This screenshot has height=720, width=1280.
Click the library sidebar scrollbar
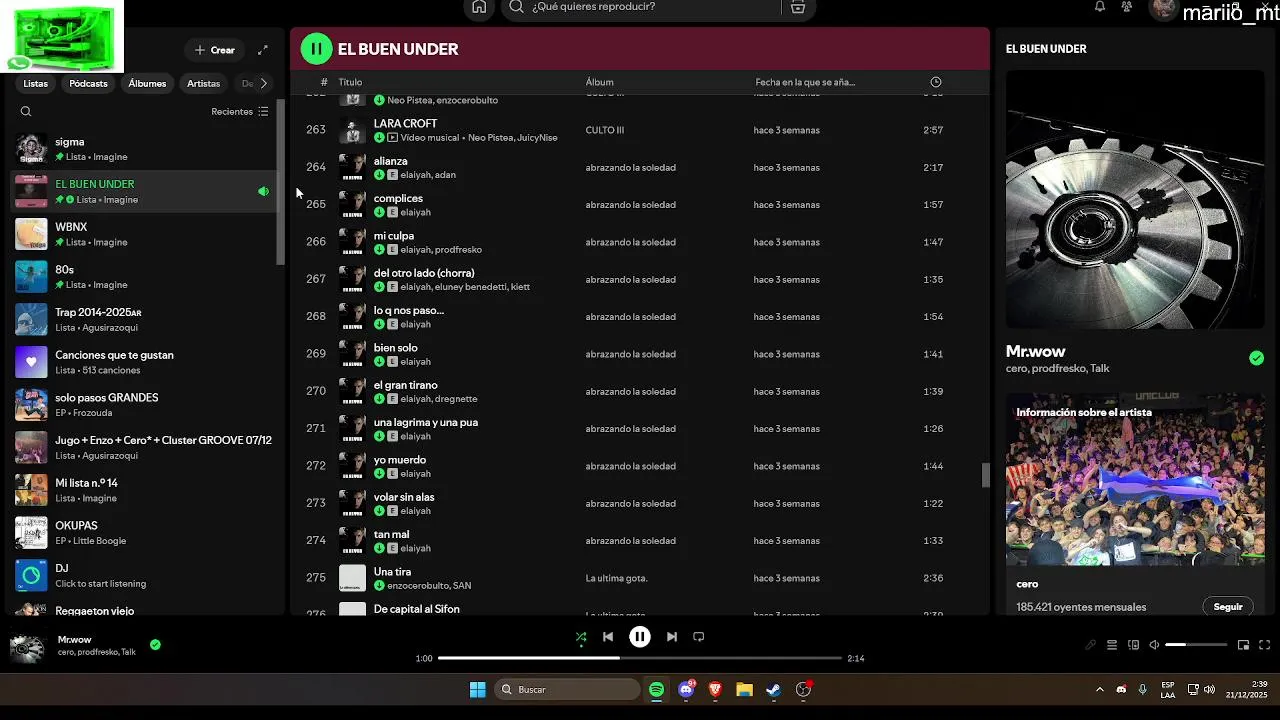tap(281, 183)
